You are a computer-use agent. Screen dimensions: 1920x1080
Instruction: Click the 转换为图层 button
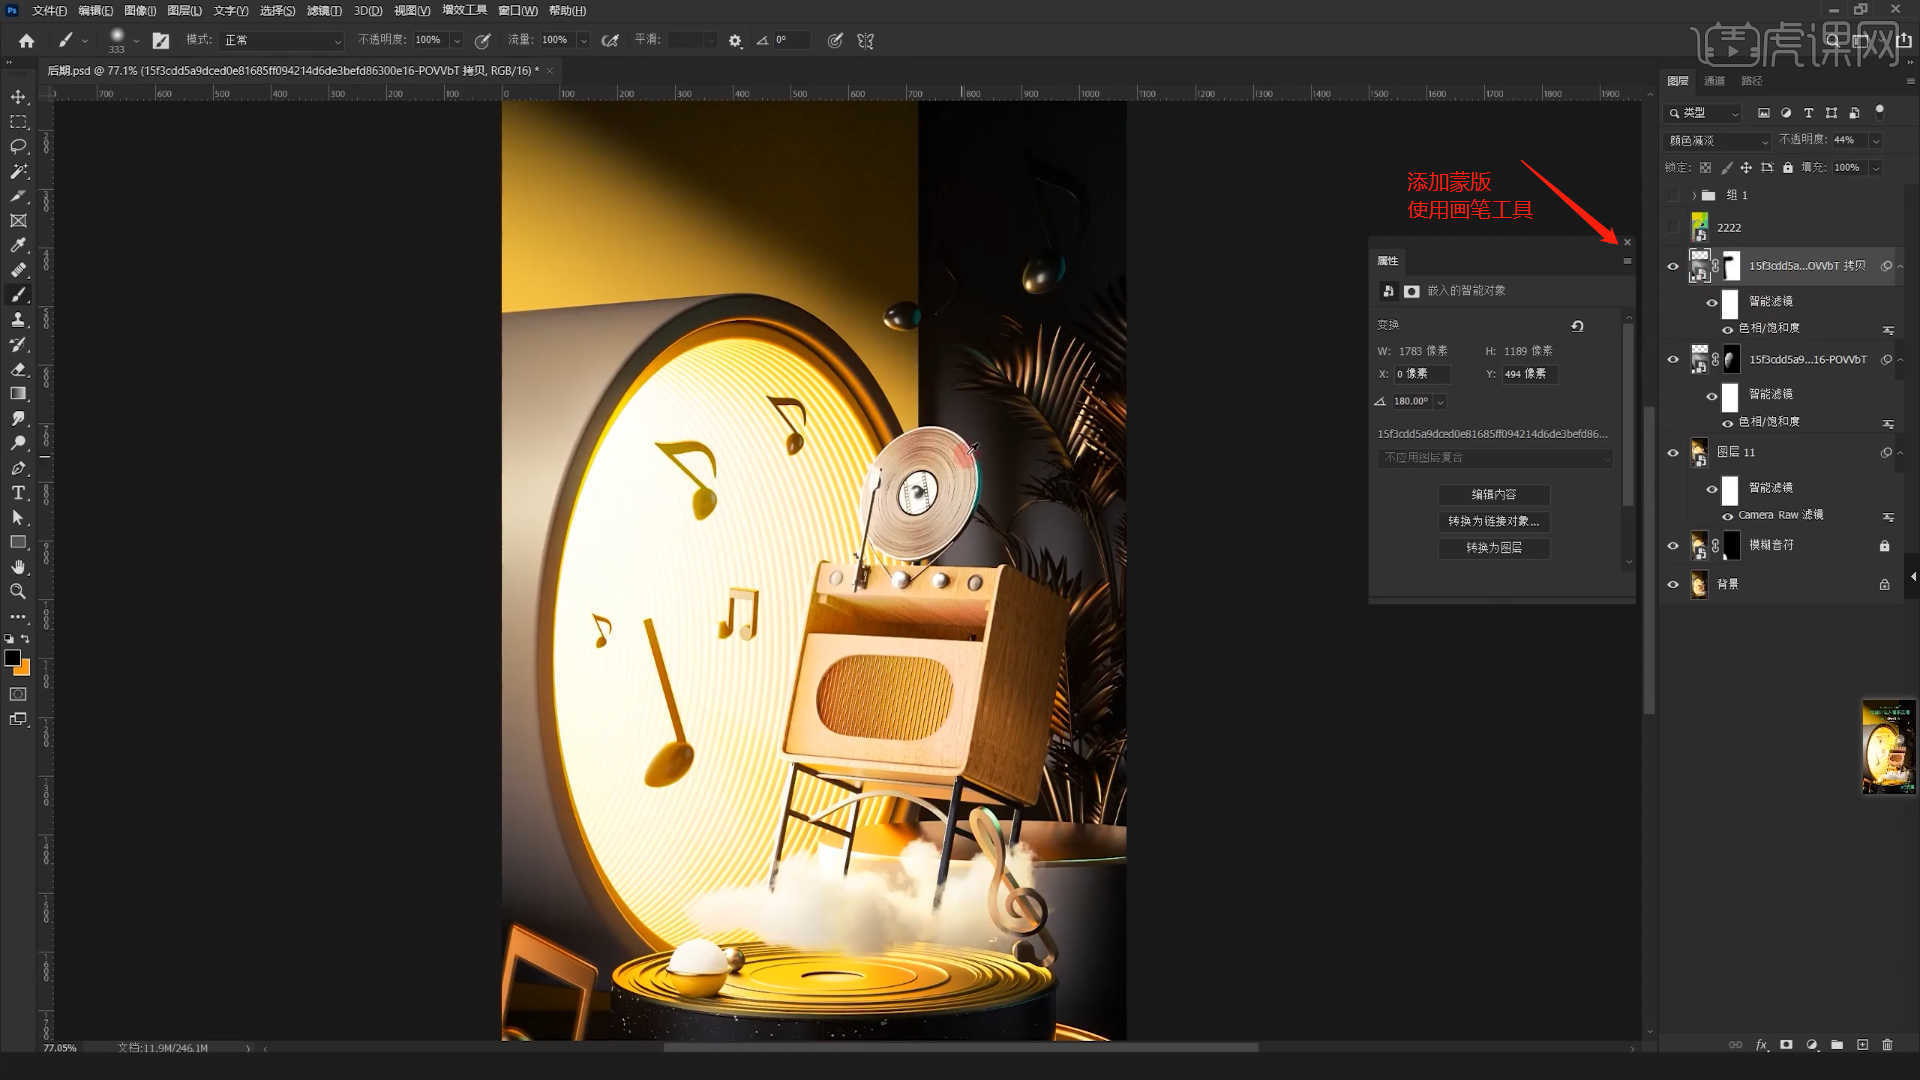[1494, 548]
